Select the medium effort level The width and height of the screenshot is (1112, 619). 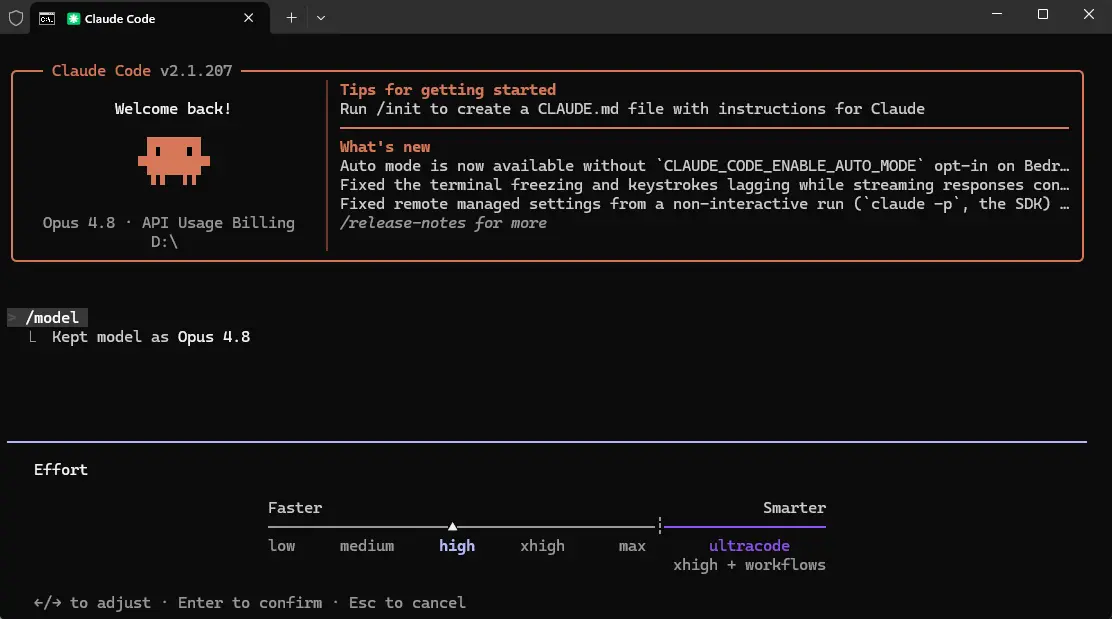coord(367,546)
